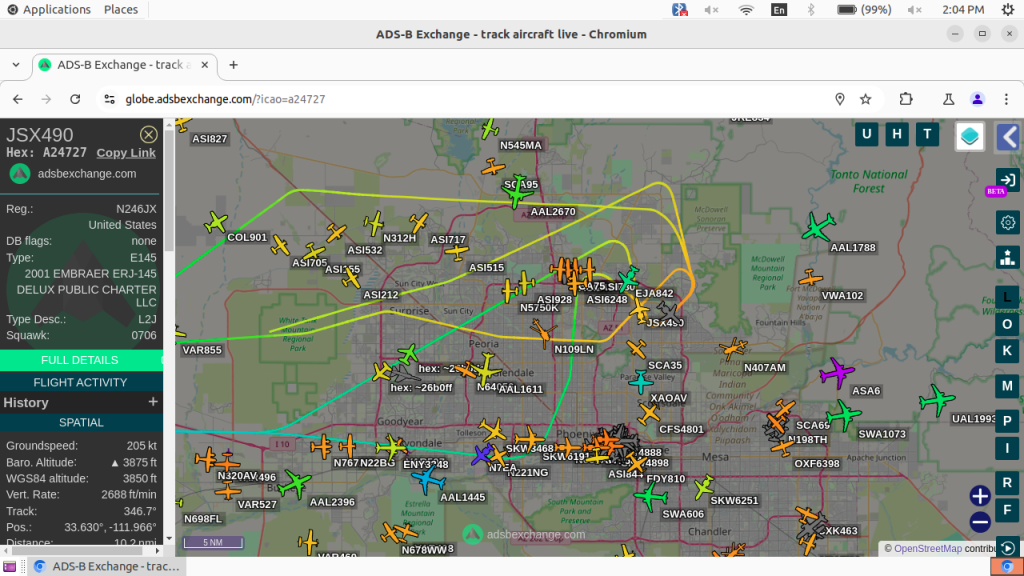Close the JSX490 aircraft info panel
The height and width of the screenshot is (576, 1024).
coord(148,135)
